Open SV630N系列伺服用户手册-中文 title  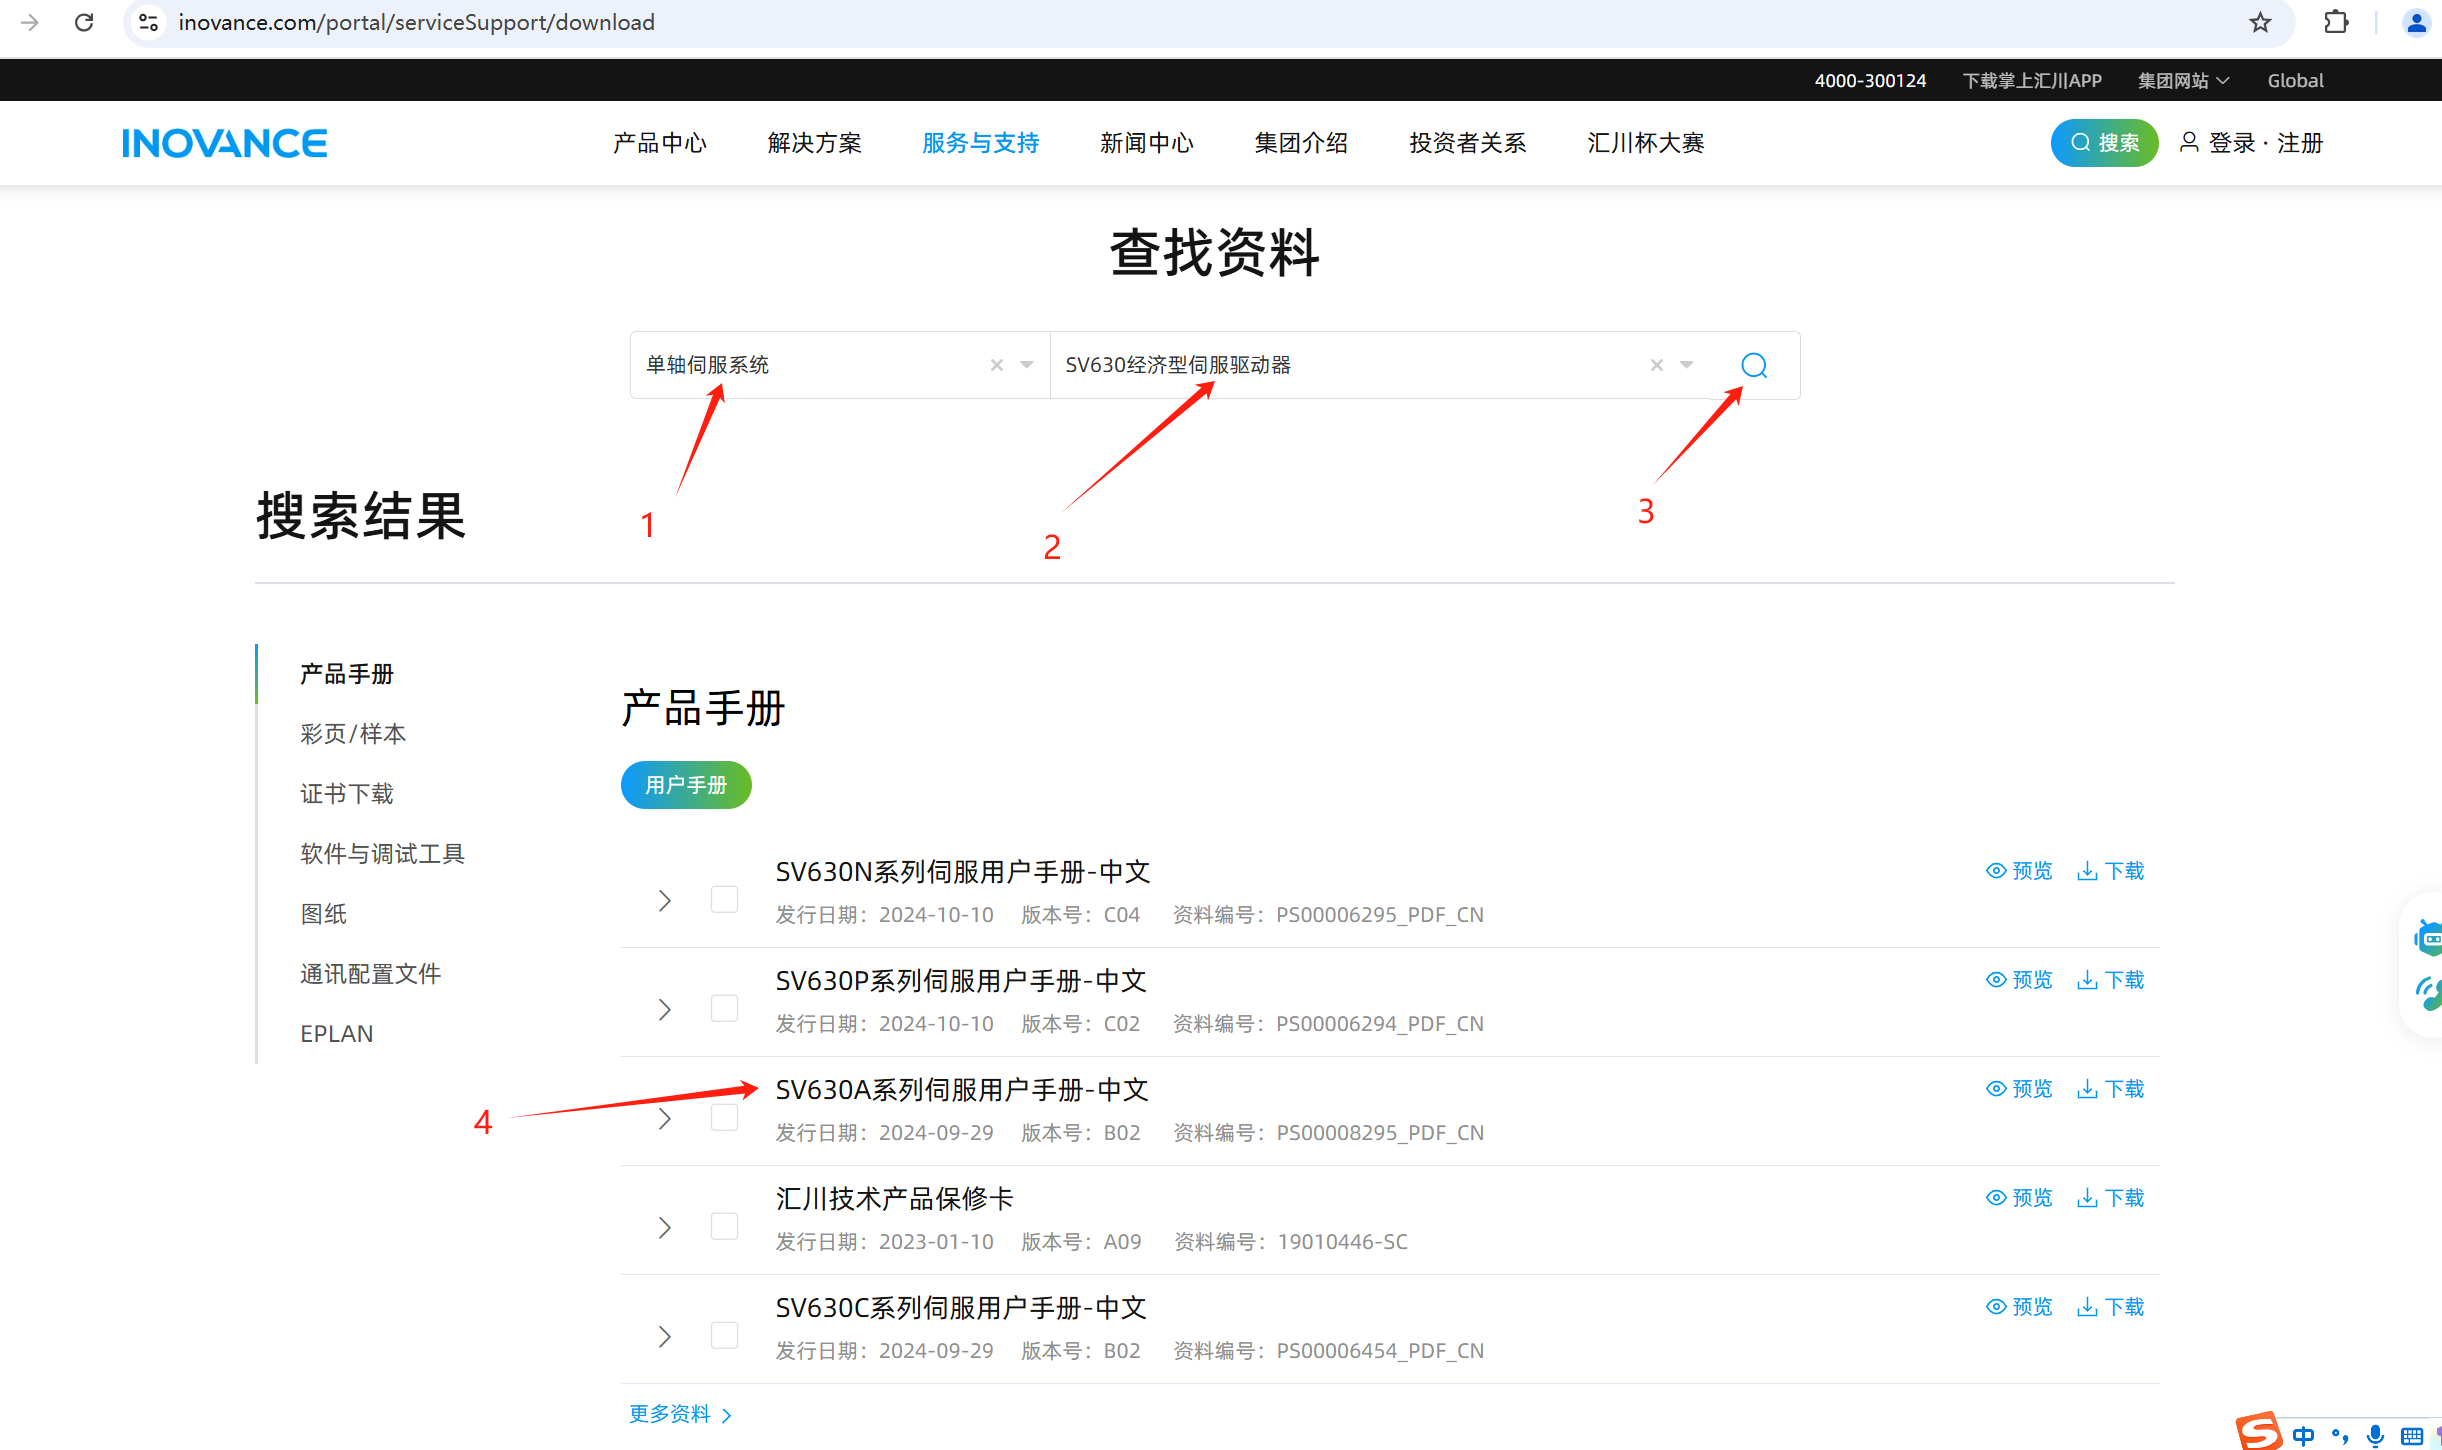(963, 872)
